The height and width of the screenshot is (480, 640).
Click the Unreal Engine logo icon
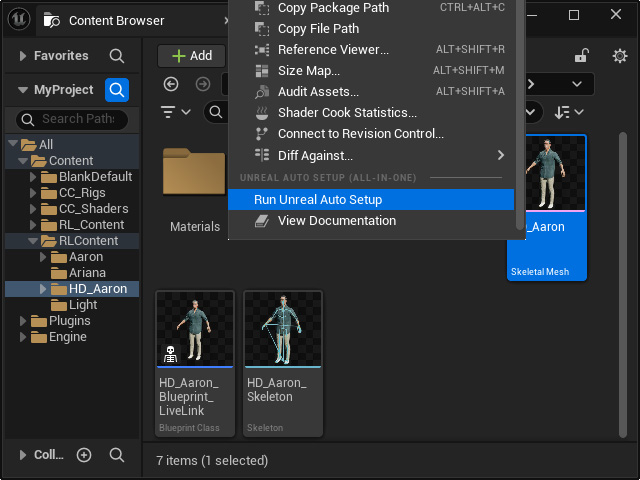tap(19, 19)
